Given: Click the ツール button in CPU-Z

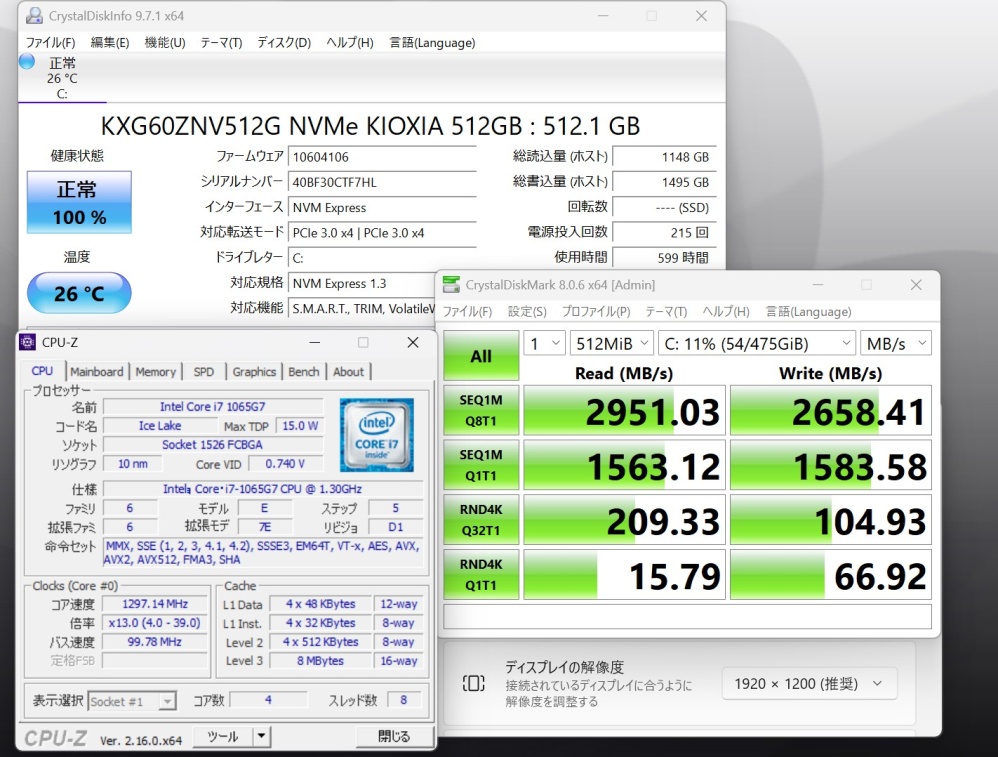Looking at the screenshot, I should [222, 737].
